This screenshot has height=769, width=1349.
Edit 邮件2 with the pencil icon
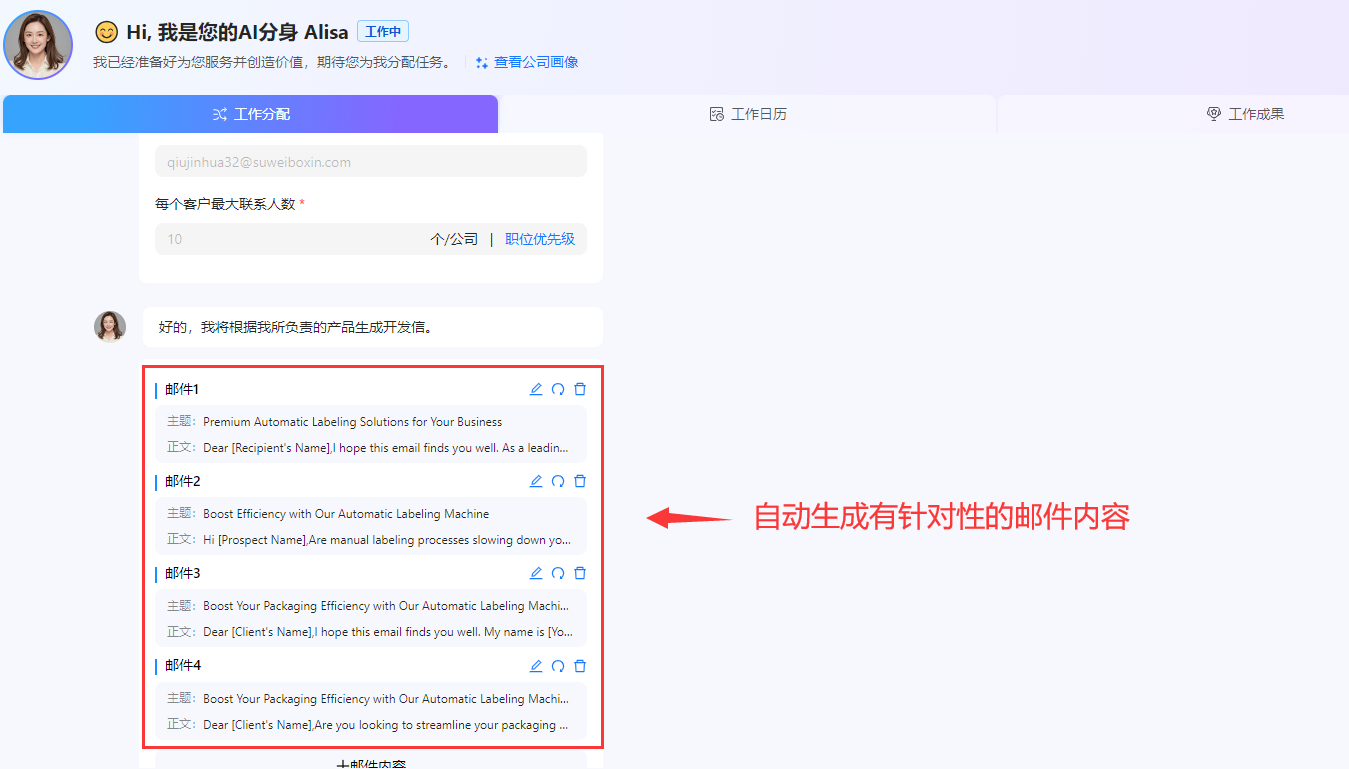(x=536, y=481)
